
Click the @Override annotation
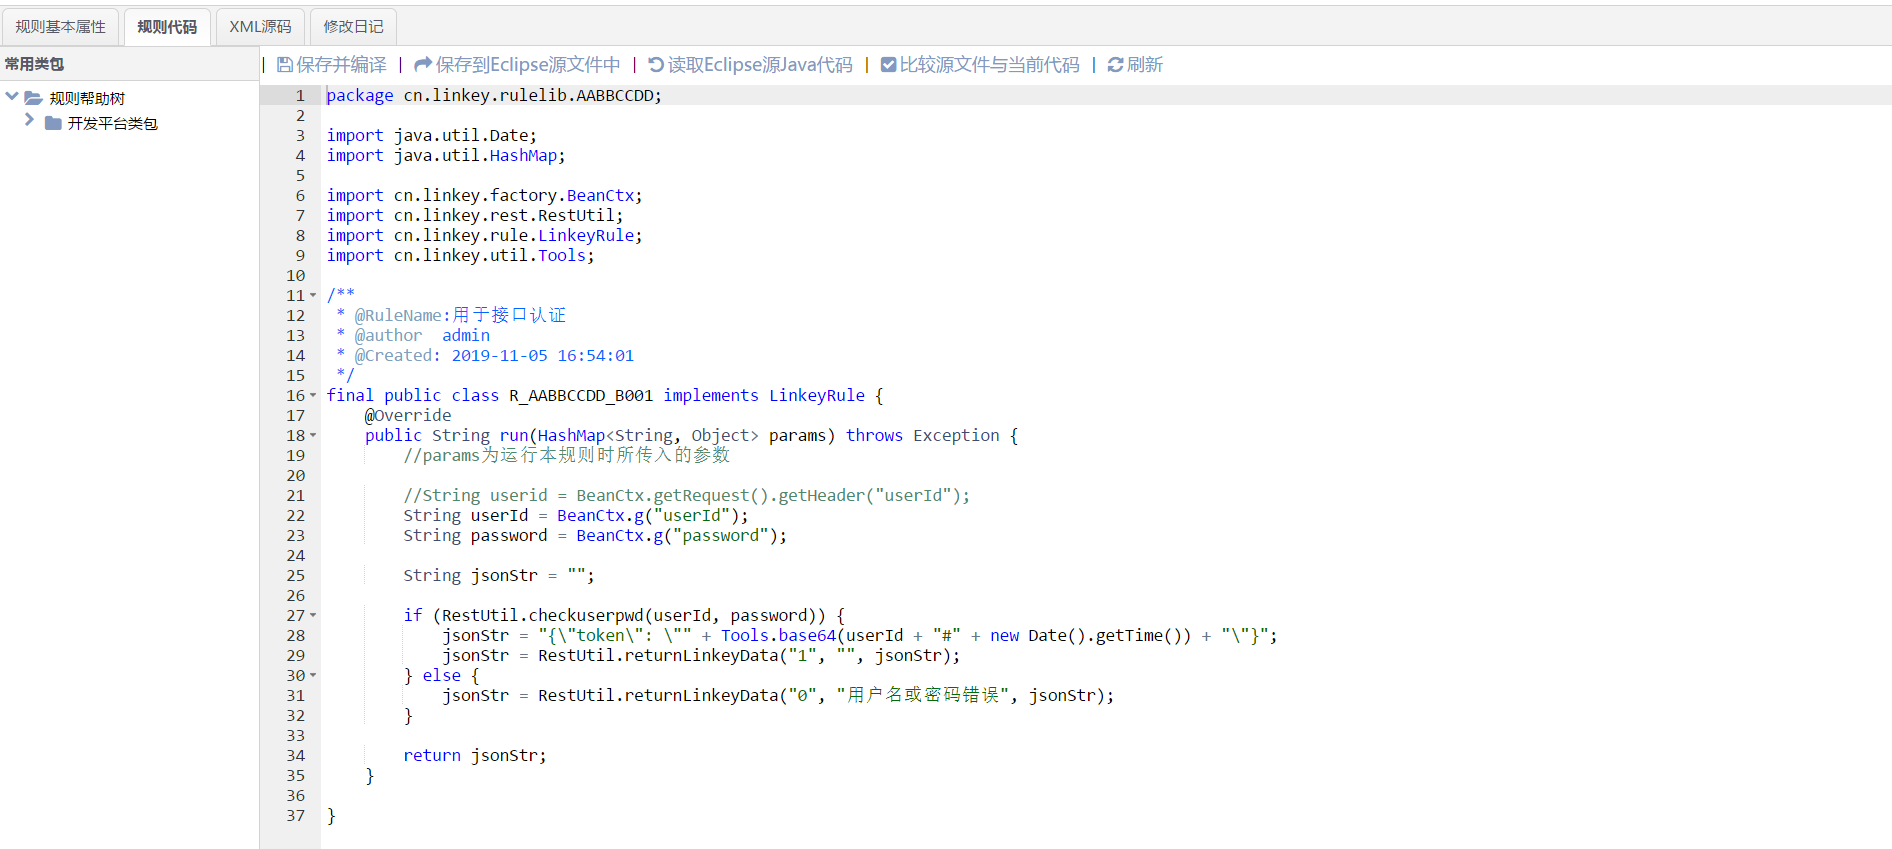pyautogui.click(x=408, y=416)
